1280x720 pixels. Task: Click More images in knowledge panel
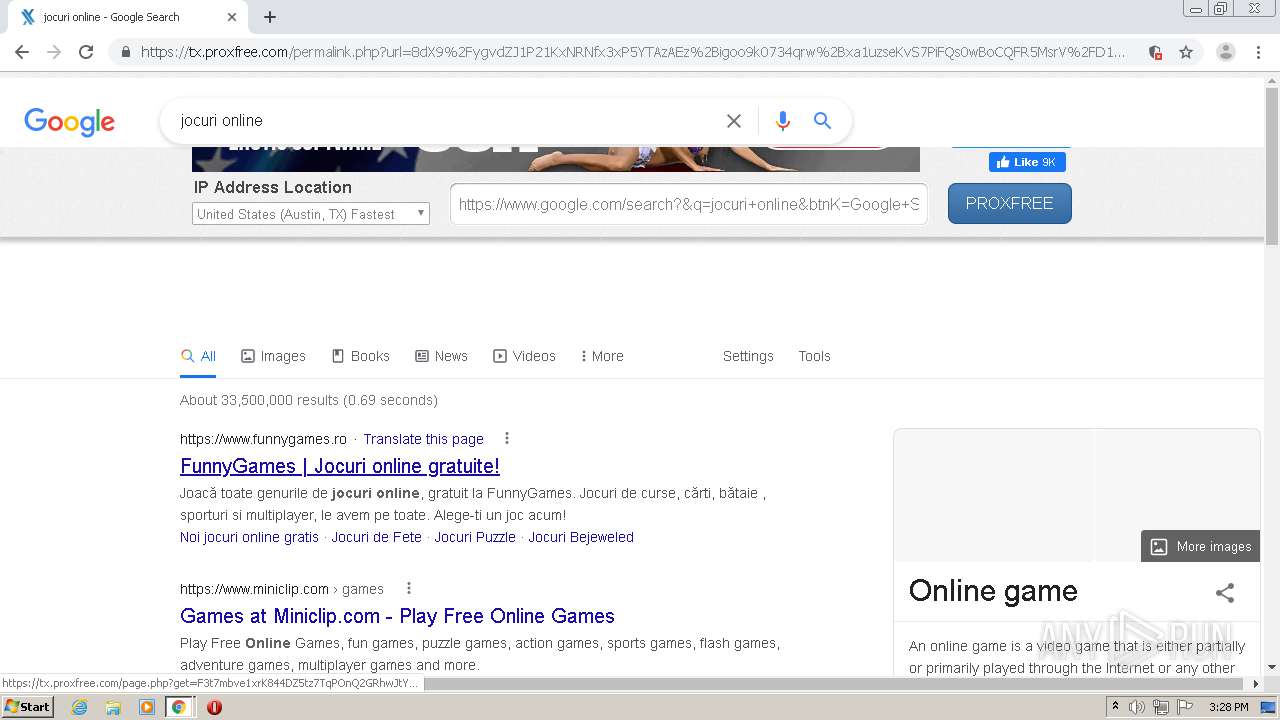(1200, 546)
